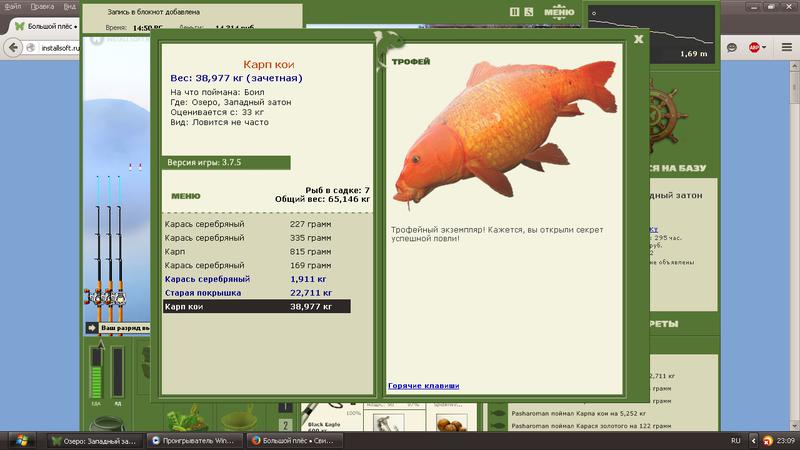This screenshot has height=450, width=800.
Task: Click the browser scrollbar up arrow
Action: (794, 66)
